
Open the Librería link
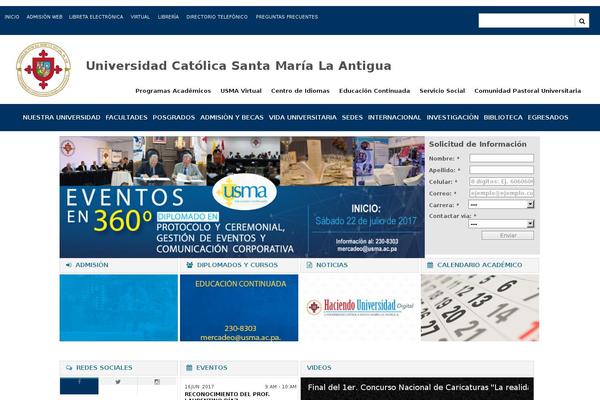(168, 17)
